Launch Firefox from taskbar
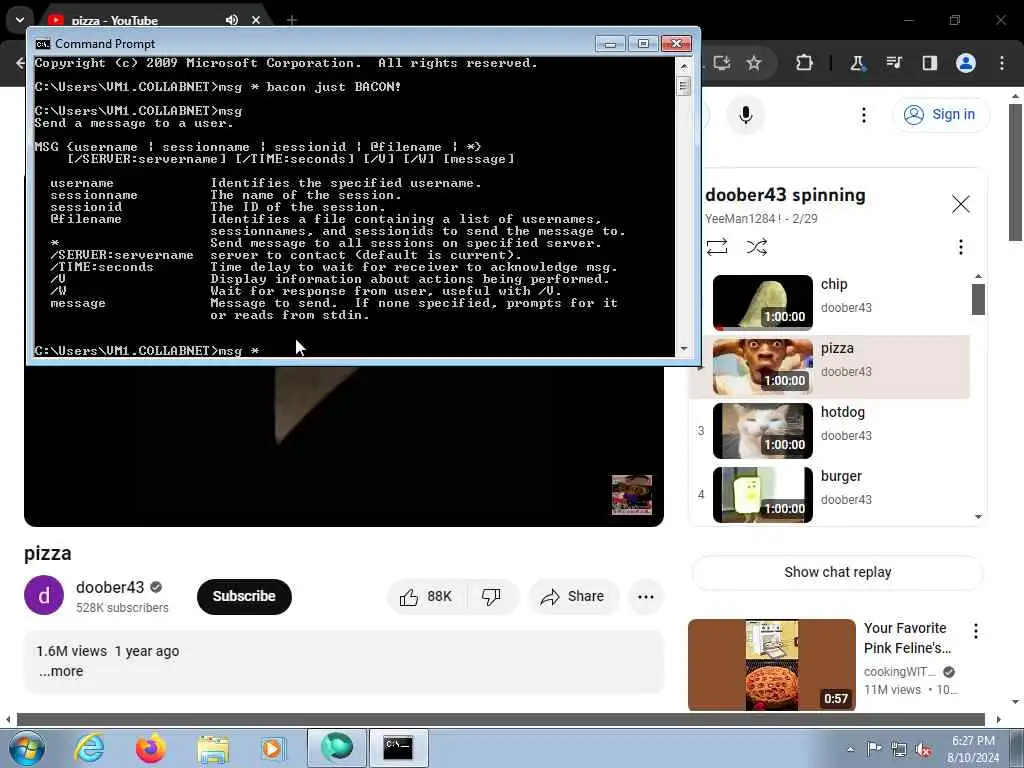This screenshot has width=1024, height=768. coord(151,748)
